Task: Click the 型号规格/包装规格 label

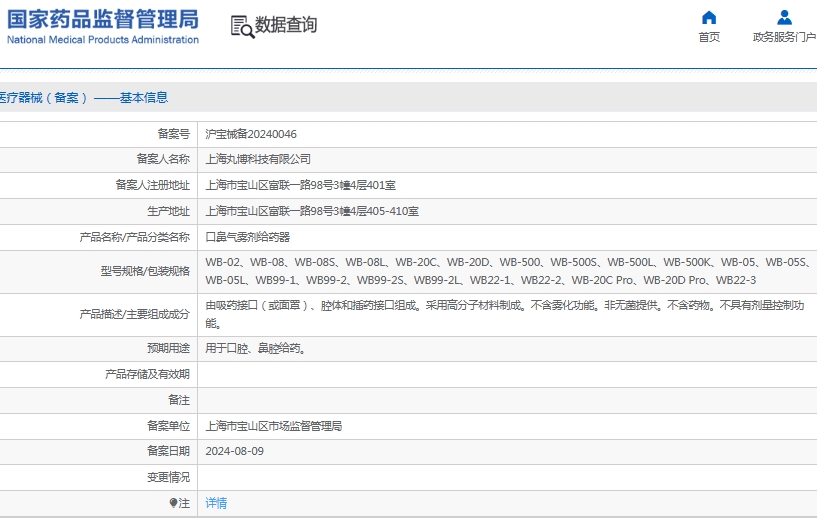Action: (145, 271)
